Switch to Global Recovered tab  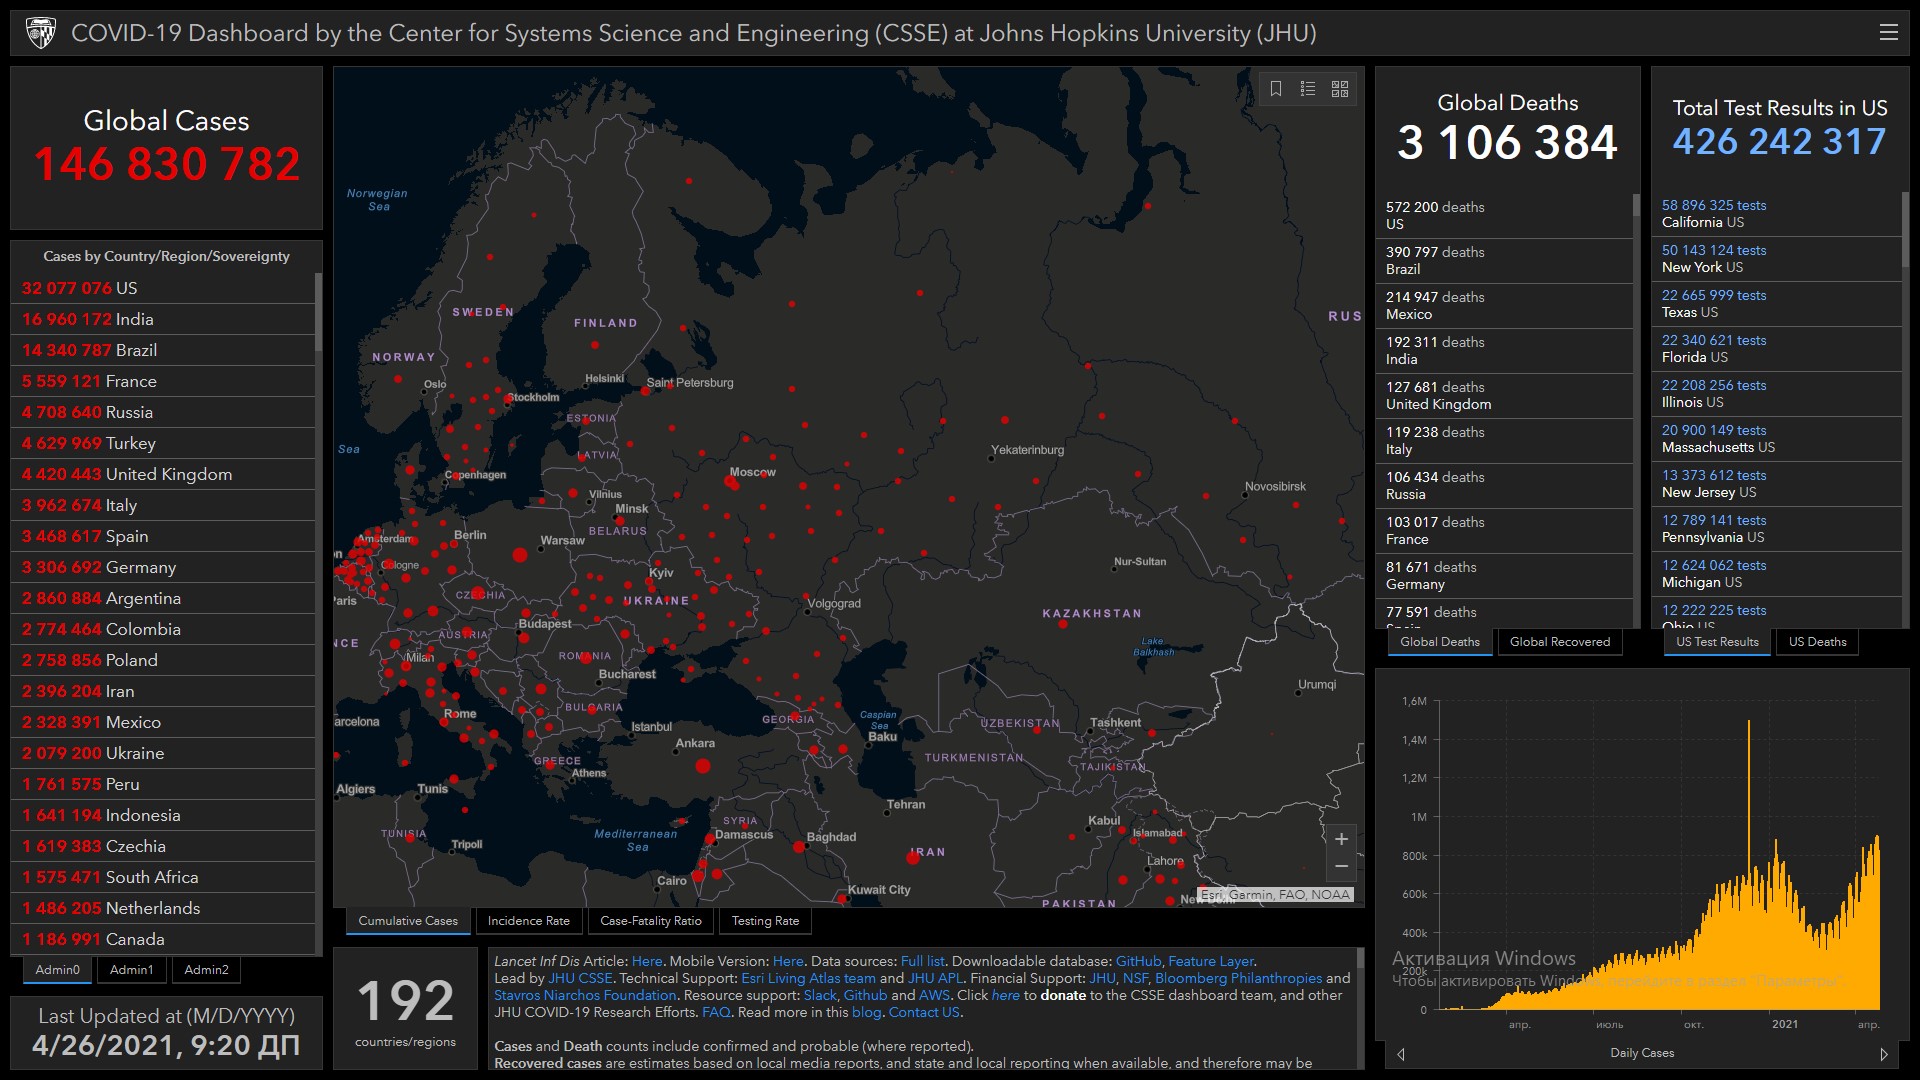tap(1559, 642)
